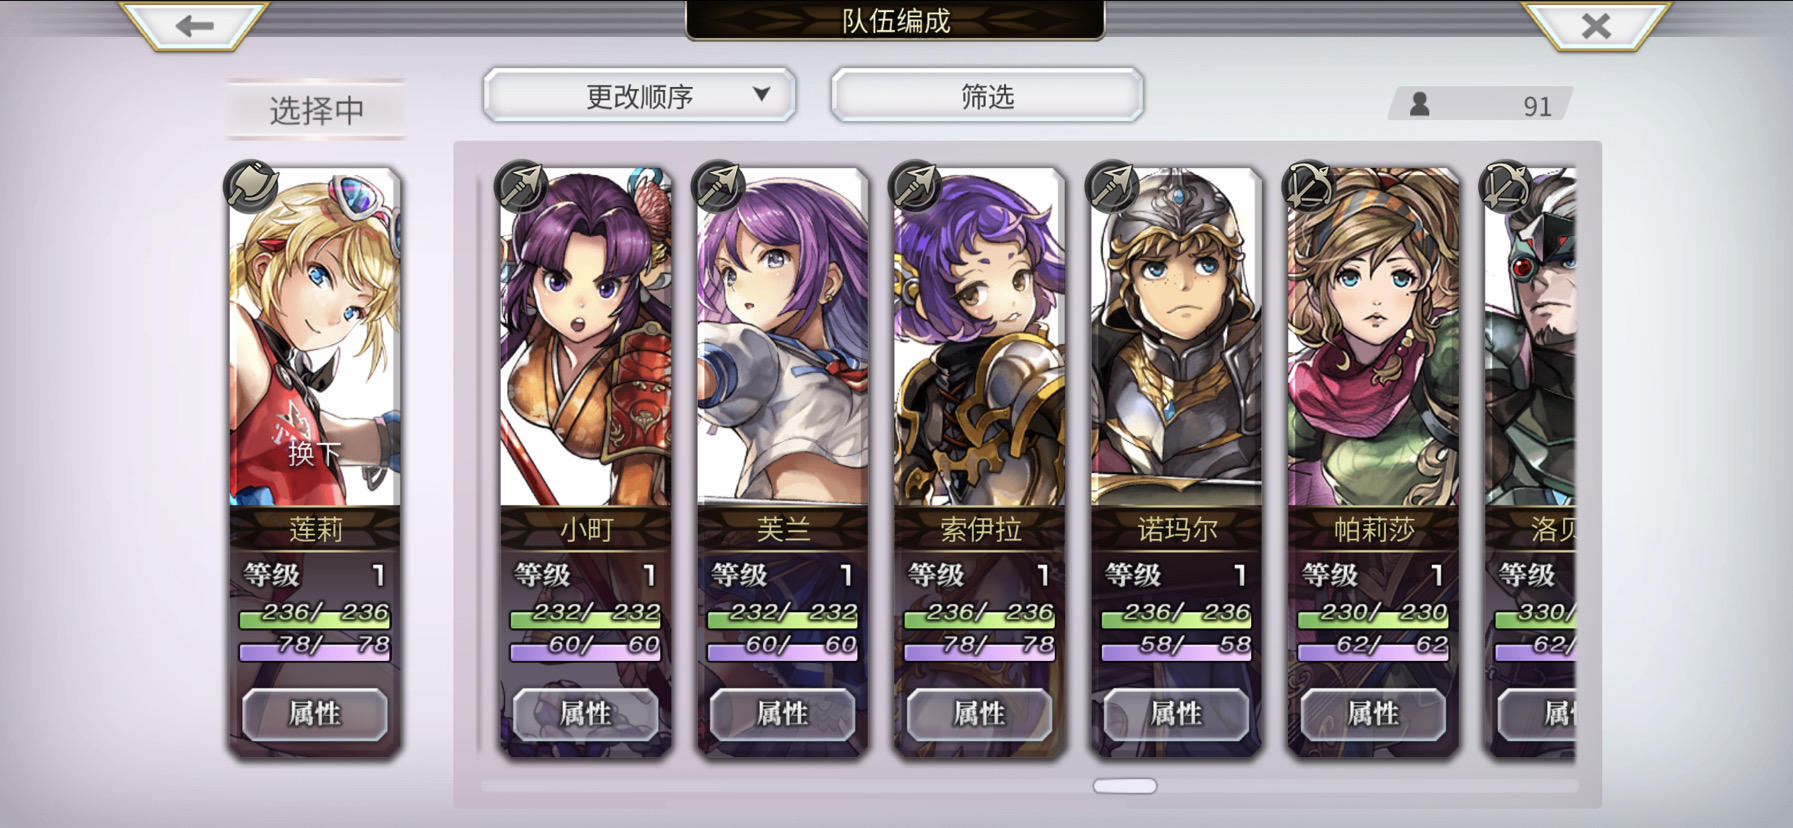Go back using the arrow icon

195,25
